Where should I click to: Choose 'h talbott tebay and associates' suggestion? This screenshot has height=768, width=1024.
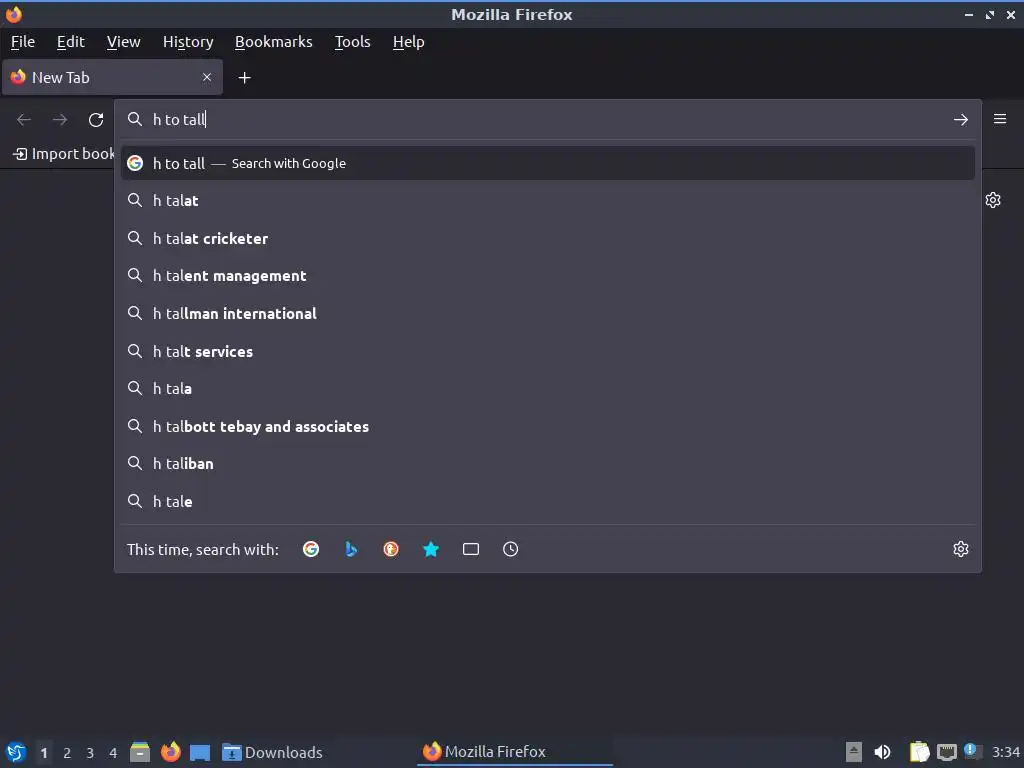coord(548,426)
